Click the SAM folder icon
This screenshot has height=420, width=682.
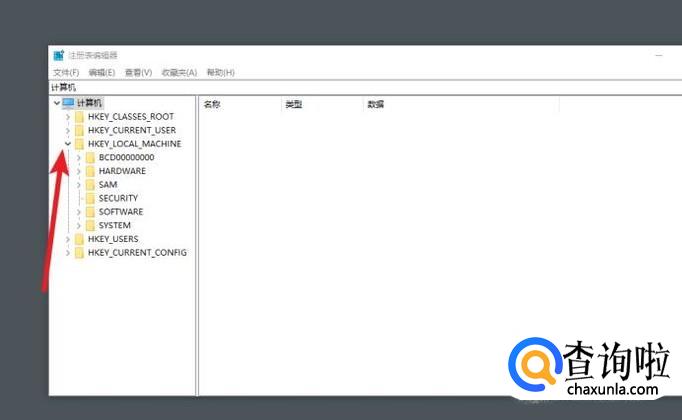(90, 185)
